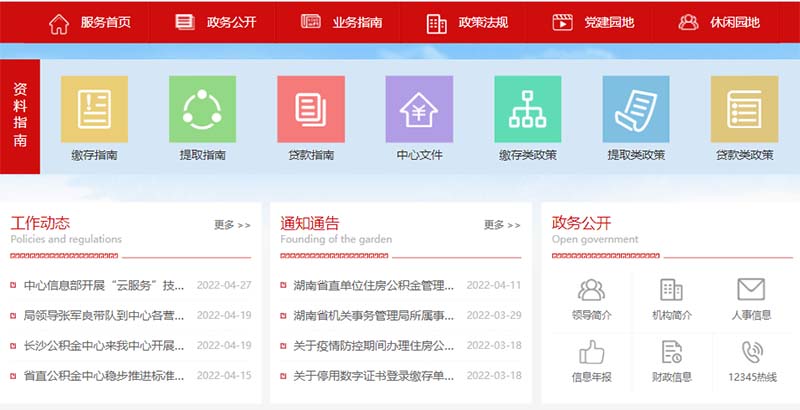Open the 休闲园地 menu item
This screenshot has height=410, width=800.
[735, 22]
